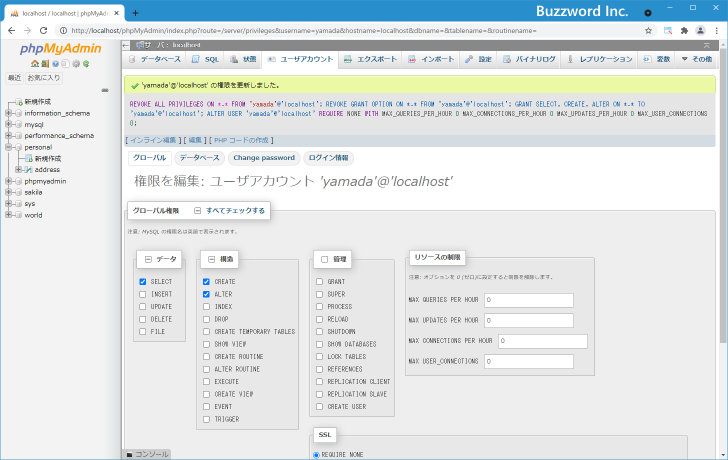
Task: Open the コンソール bar at bottom
Action: pyautogui.click(x=147, y=454)
